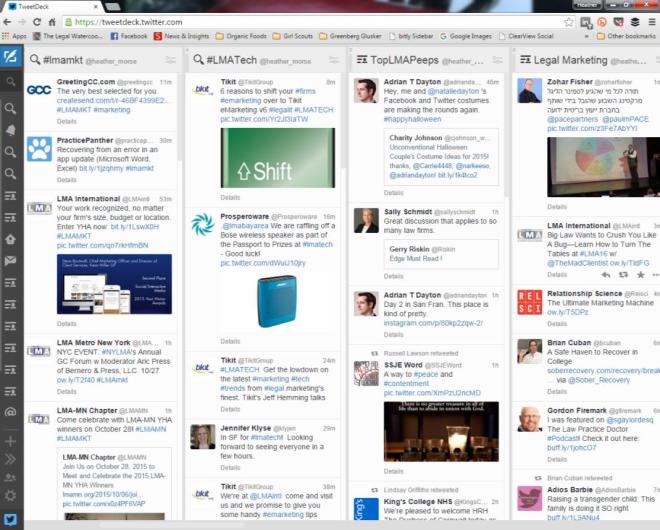Viewport: 660px width, 530px height.
Task: Add a new column with plus icon
Action: pos(11,441)
